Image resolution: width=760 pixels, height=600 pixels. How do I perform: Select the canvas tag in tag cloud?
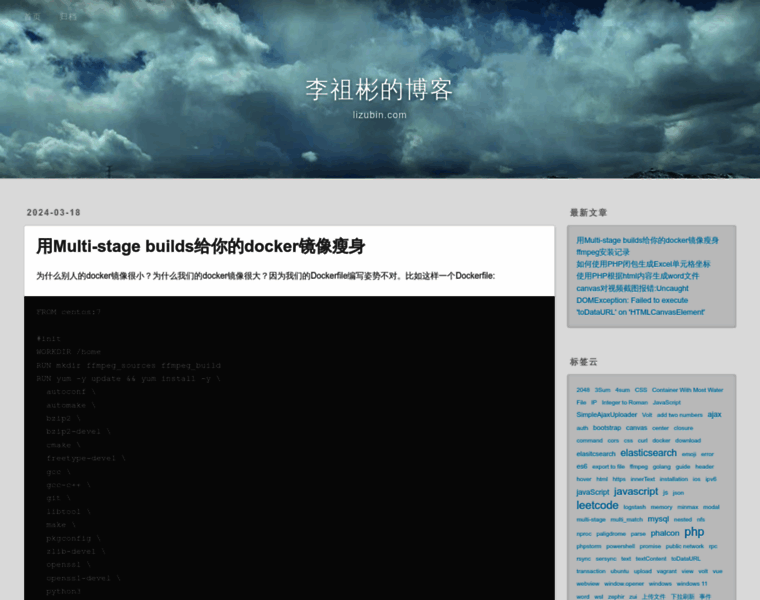pos(636,428)
